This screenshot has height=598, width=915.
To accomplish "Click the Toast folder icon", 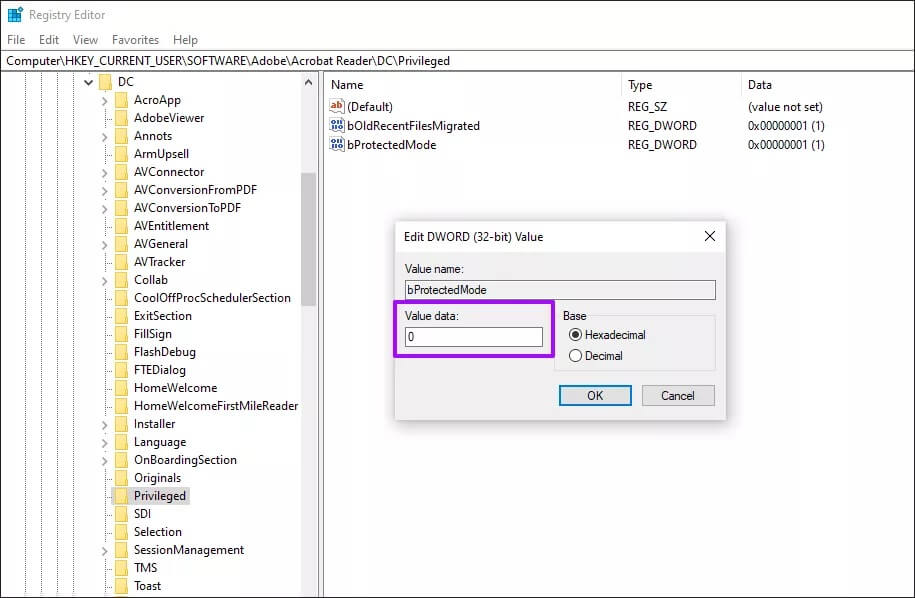I will (121, 586).
